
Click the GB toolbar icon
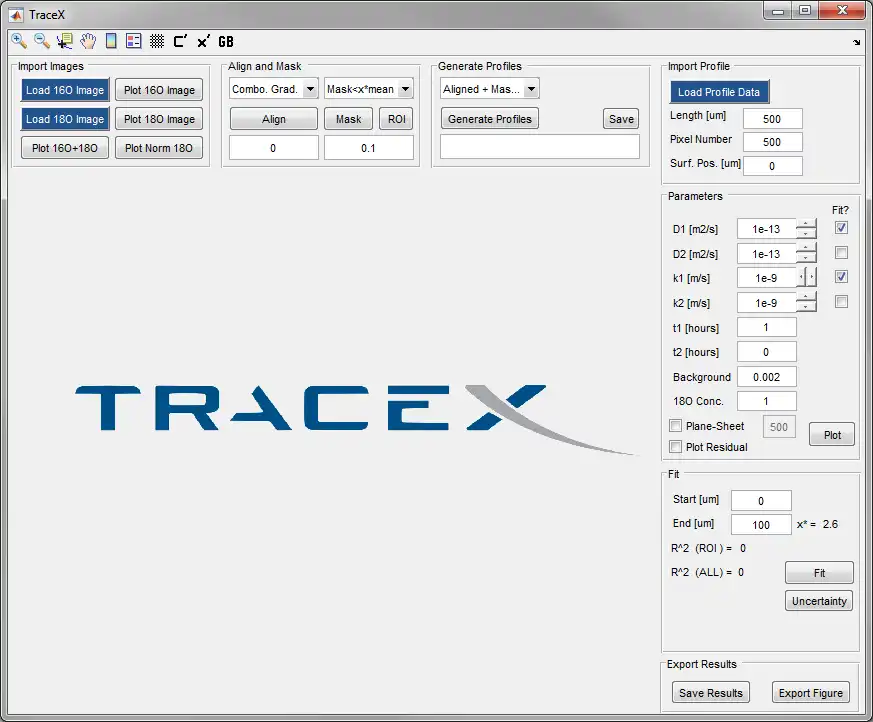coord(225,41)
